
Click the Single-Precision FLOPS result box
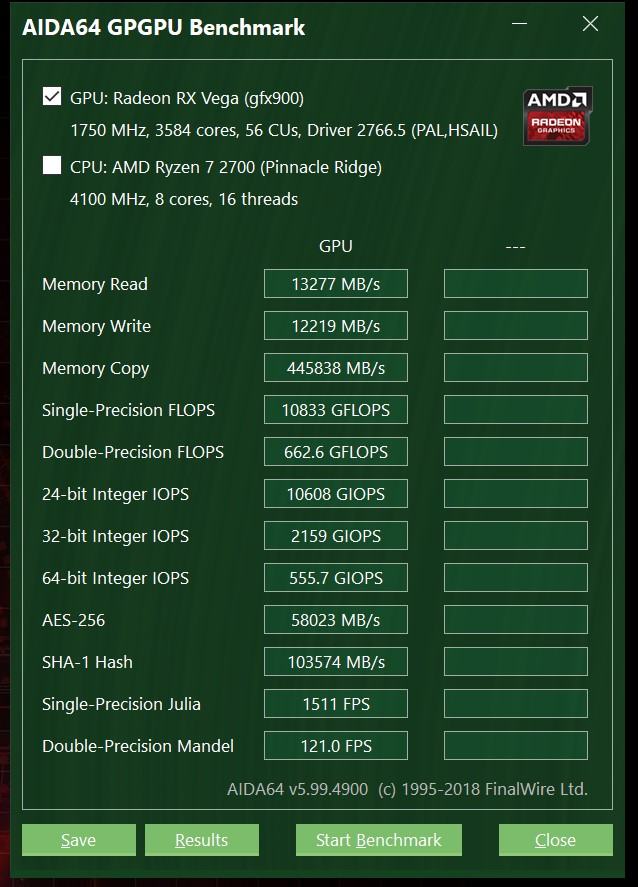coord(336,410)
